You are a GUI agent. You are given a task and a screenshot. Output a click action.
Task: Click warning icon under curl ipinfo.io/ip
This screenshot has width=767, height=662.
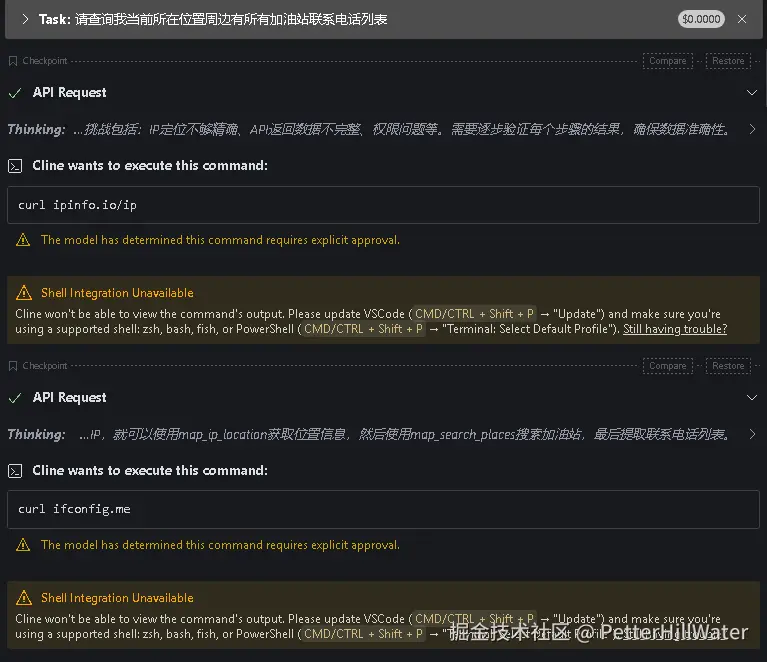[23, 240]
